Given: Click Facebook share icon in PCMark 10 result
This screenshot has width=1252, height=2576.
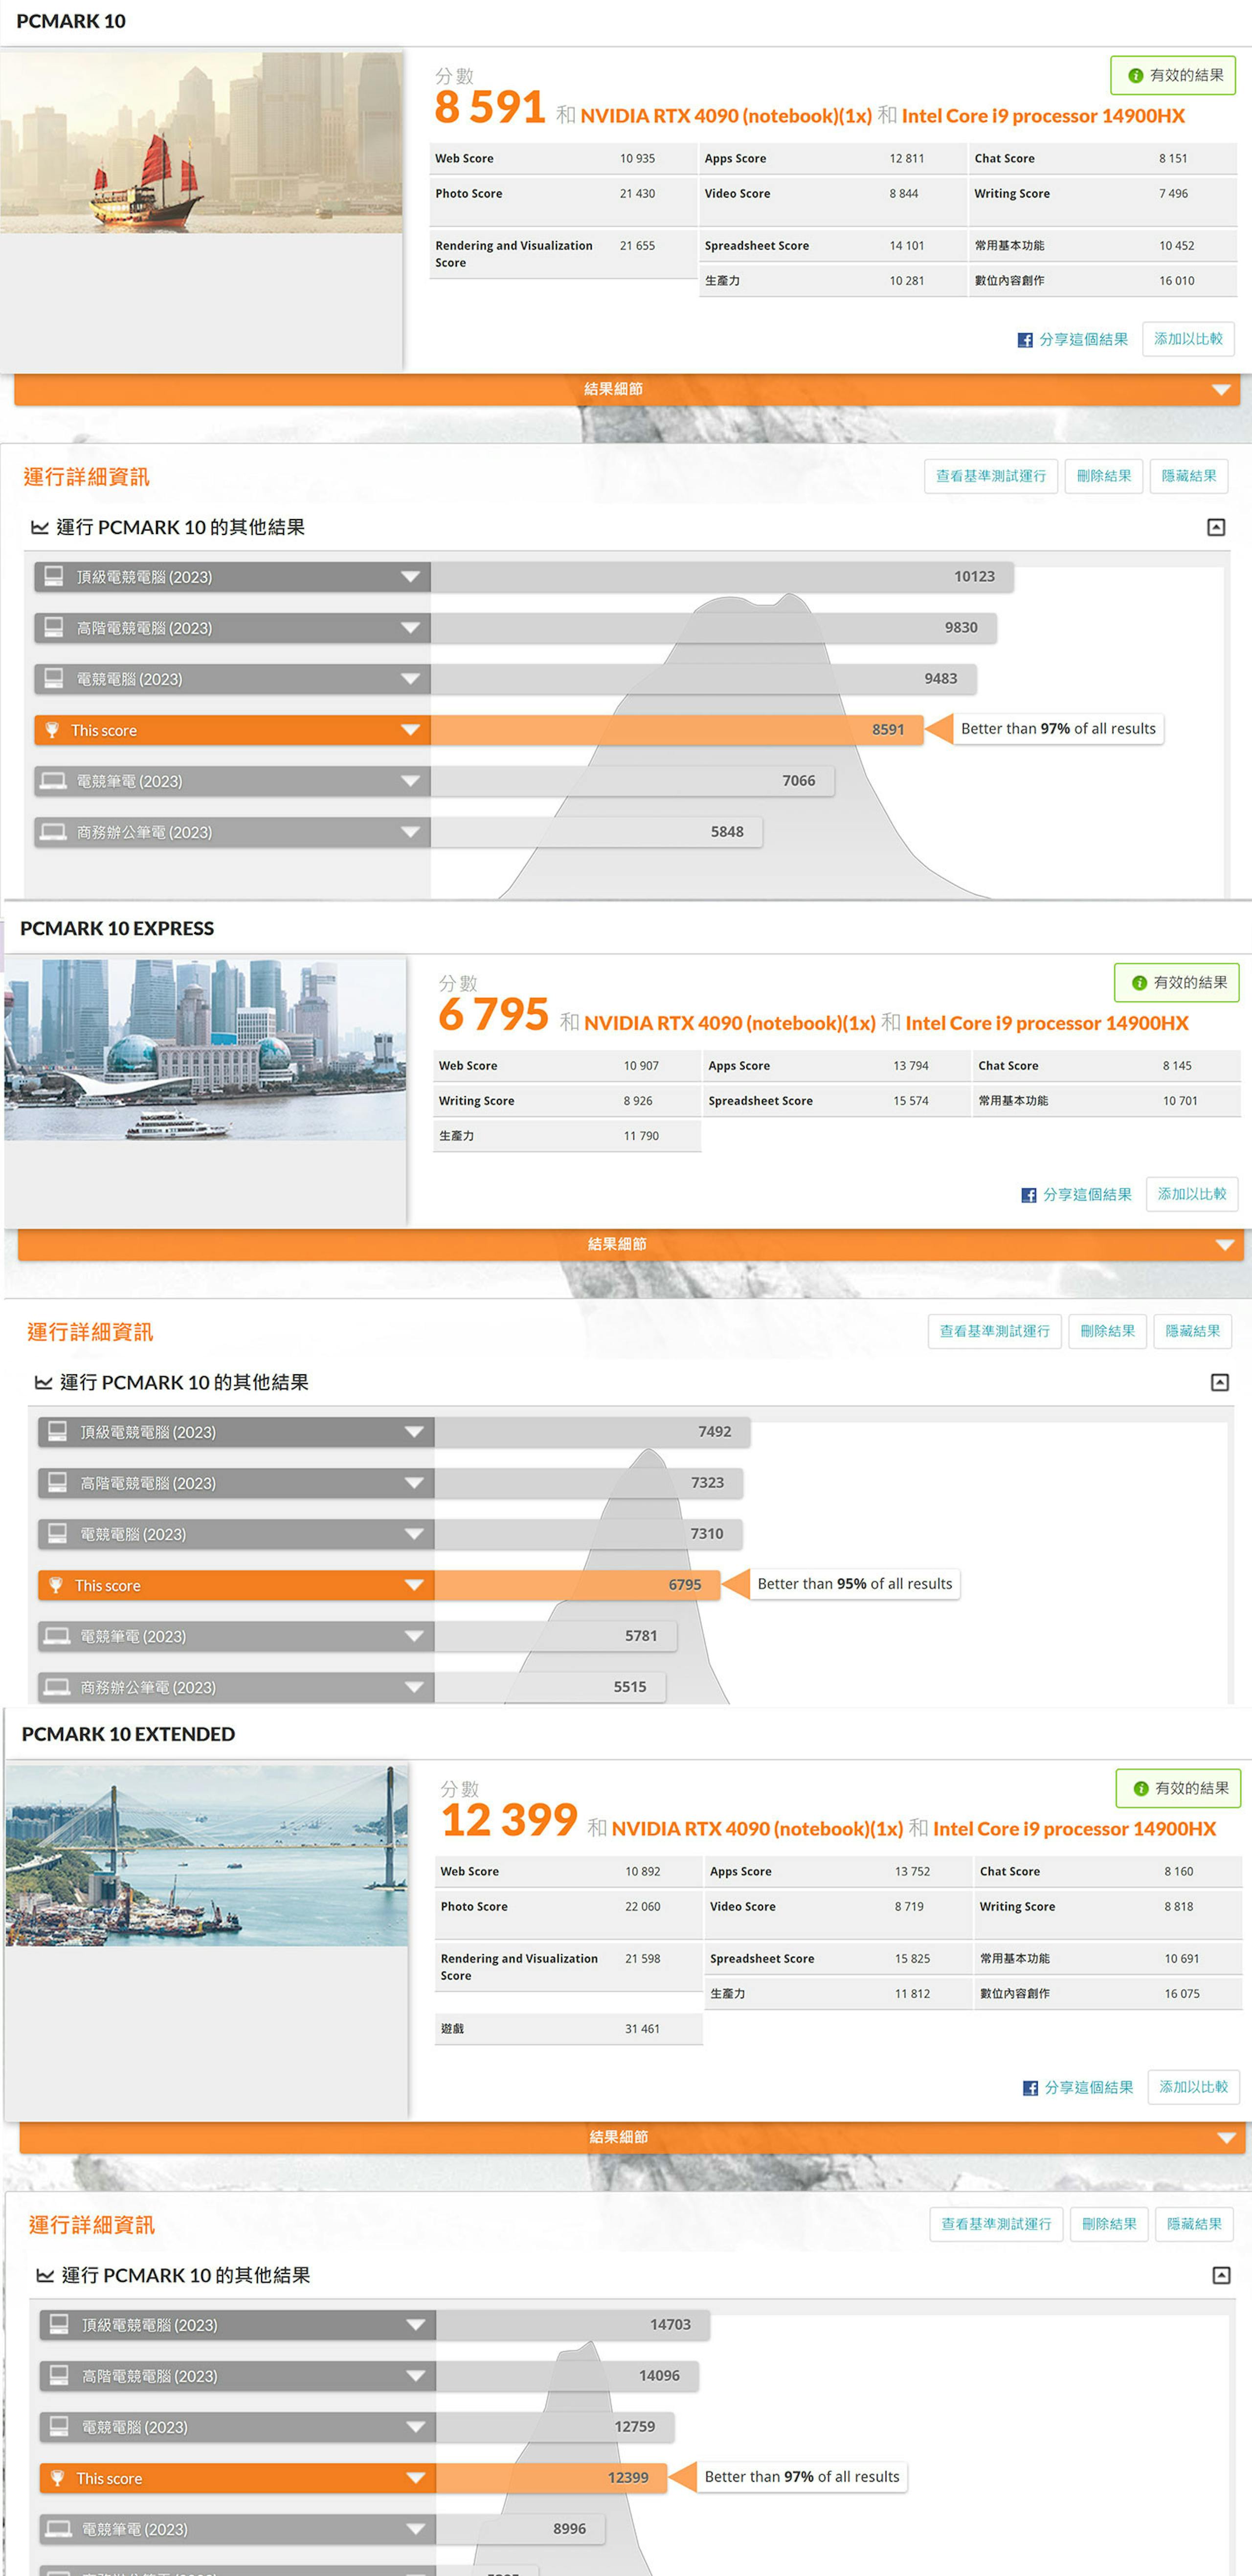Looking at the screenshot, I should click(x=1025, y=340).
